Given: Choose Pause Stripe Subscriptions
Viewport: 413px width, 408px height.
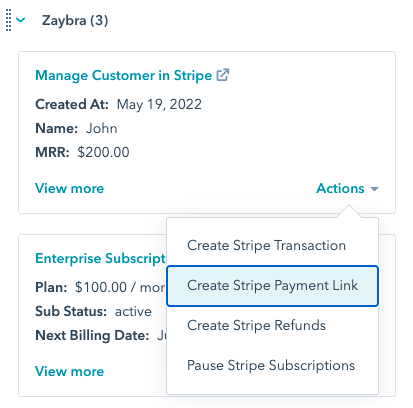Looking at the screenshot, I should [272, 365].
